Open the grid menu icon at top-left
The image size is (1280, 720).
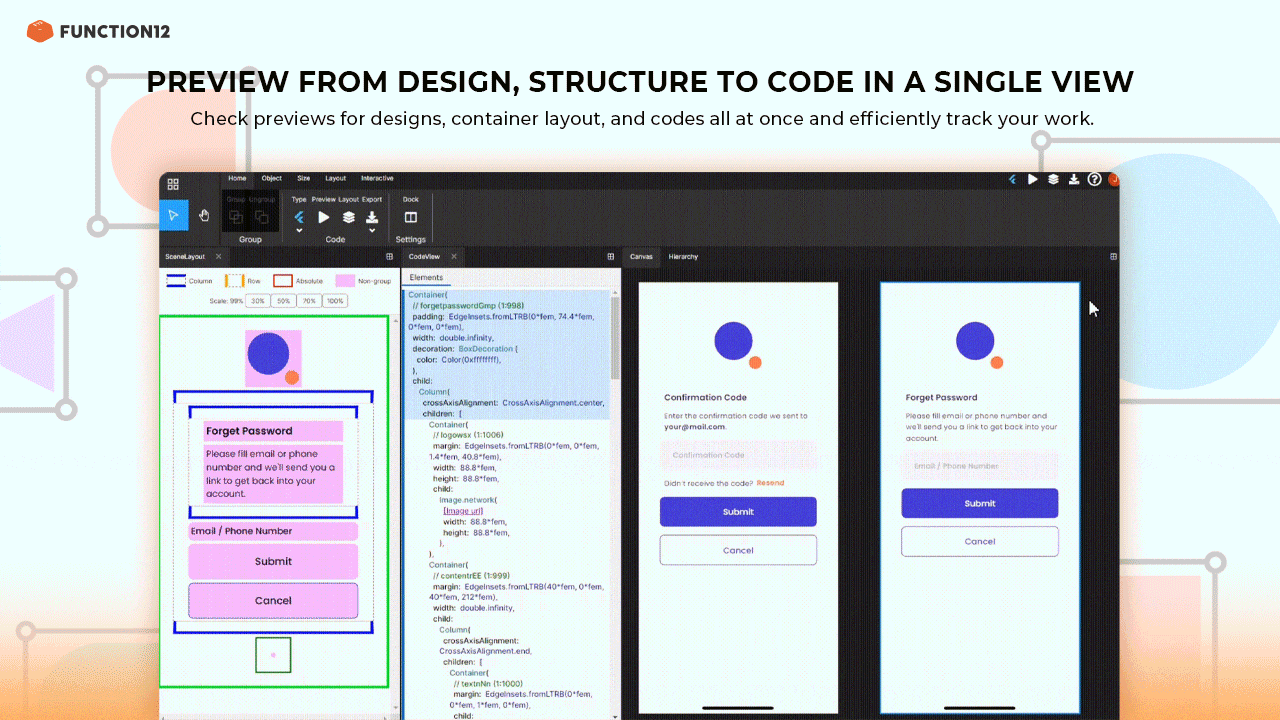click(173, 184)
